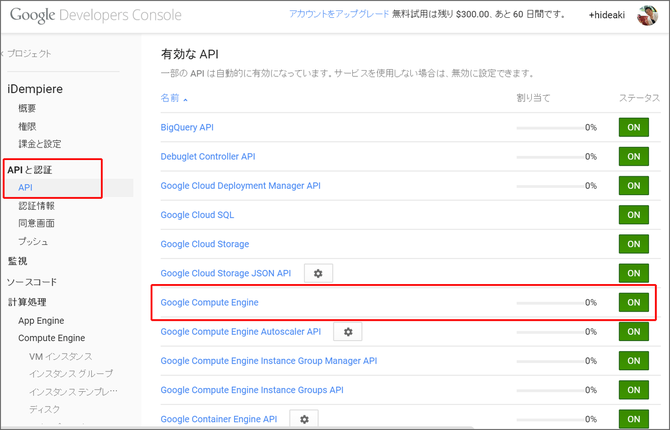Go back to プロジェクト list

tap(26, 53)
